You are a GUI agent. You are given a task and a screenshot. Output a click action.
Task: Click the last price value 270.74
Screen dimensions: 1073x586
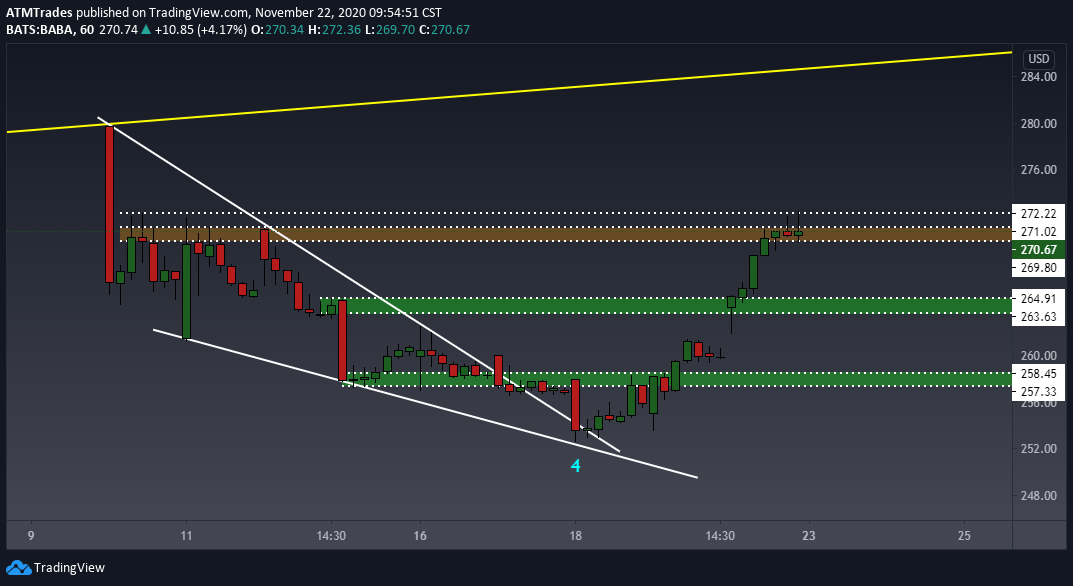tap(118, 30)
